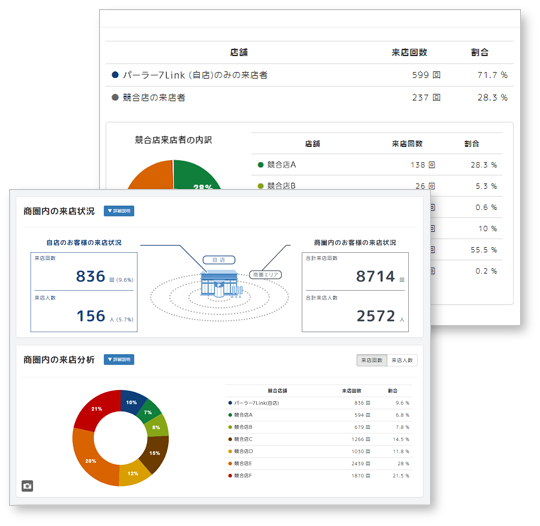Select the light green 8% donut segment
540x526 pixels.
coord(157,427)
